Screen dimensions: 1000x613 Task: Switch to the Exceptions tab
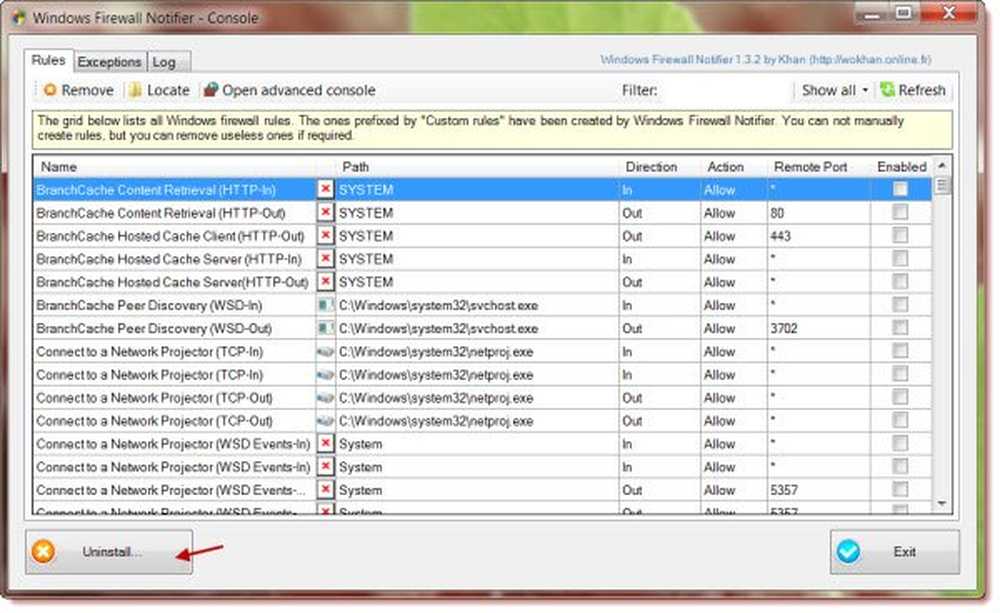pyautogui.click(x=110, y=62)
